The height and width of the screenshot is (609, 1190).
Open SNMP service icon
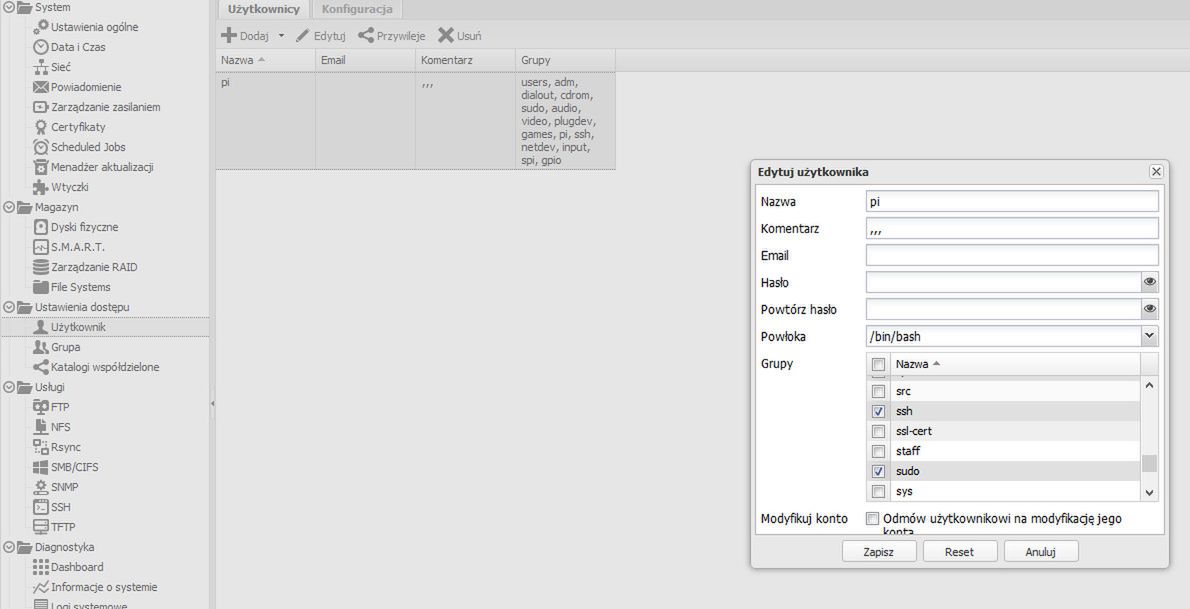[x=40, y=487]
